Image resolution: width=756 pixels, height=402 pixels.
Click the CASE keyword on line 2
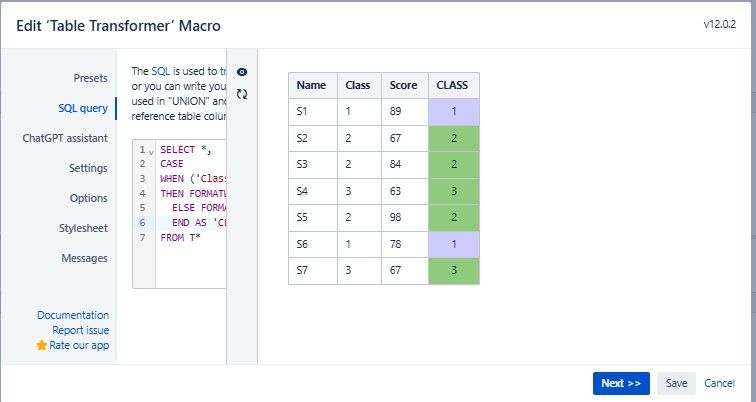tap(172, 164)
